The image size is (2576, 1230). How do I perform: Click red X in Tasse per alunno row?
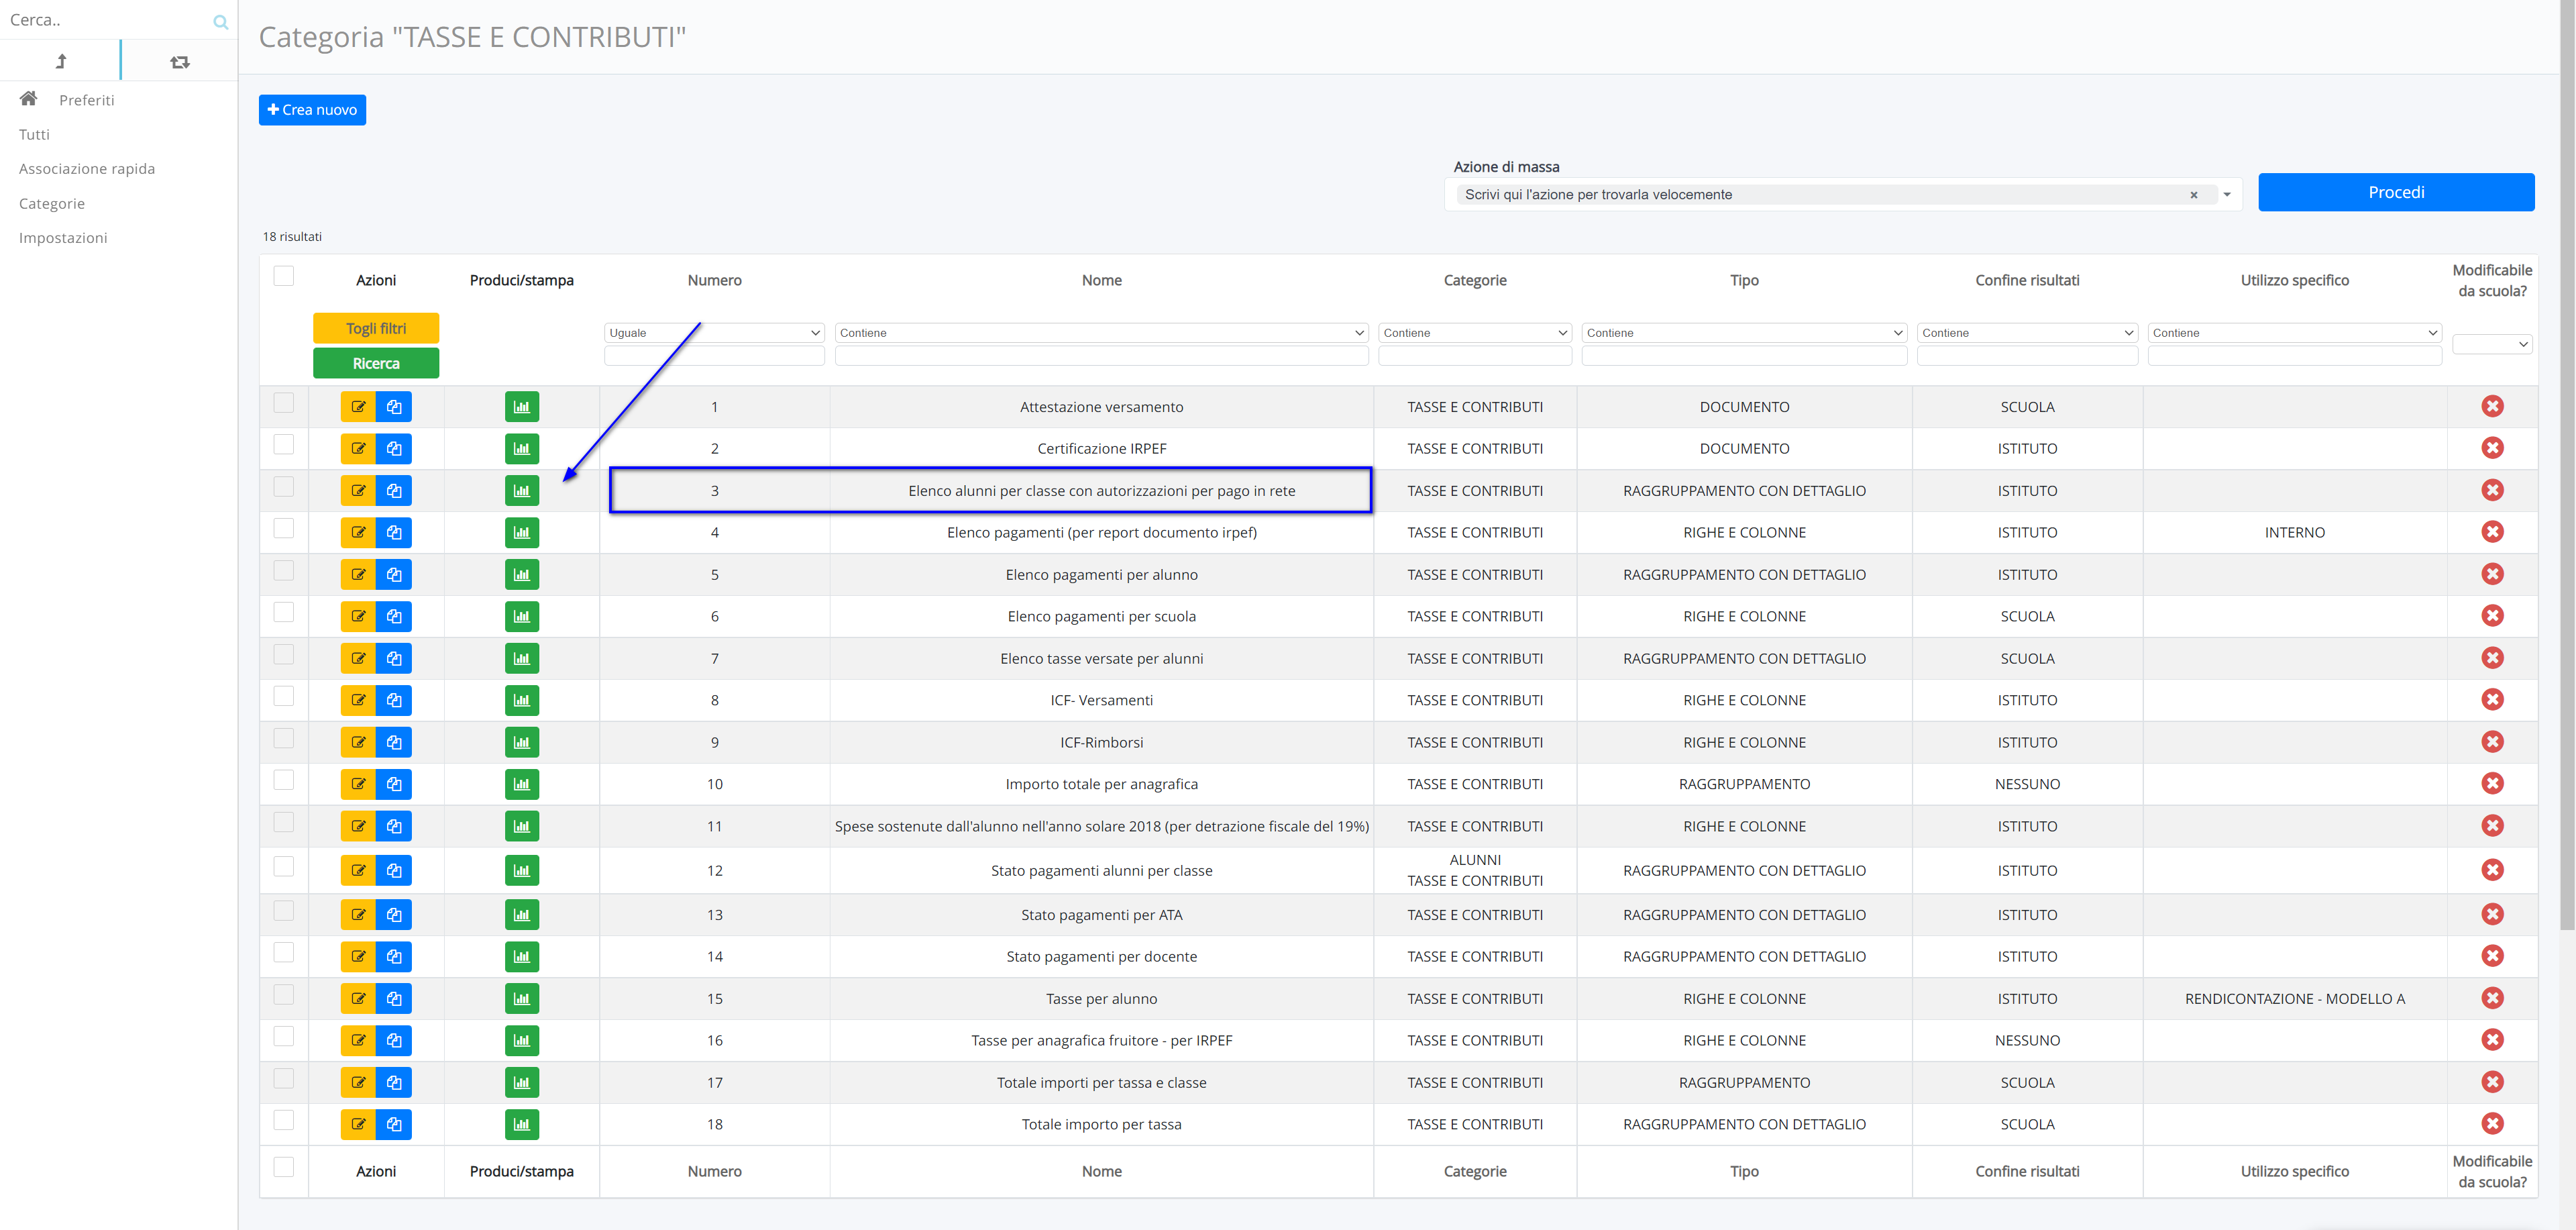(2492, 998)
